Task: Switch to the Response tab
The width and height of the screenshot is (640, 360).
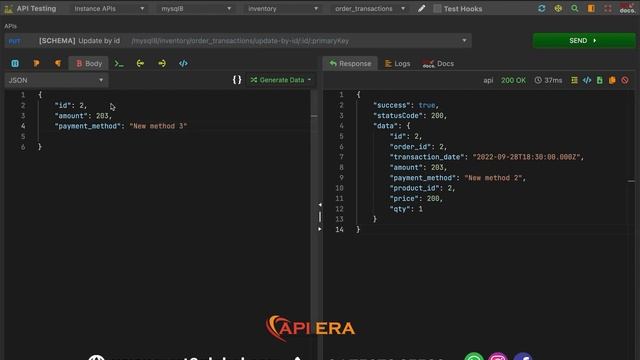Action: [x=350, y=64]
